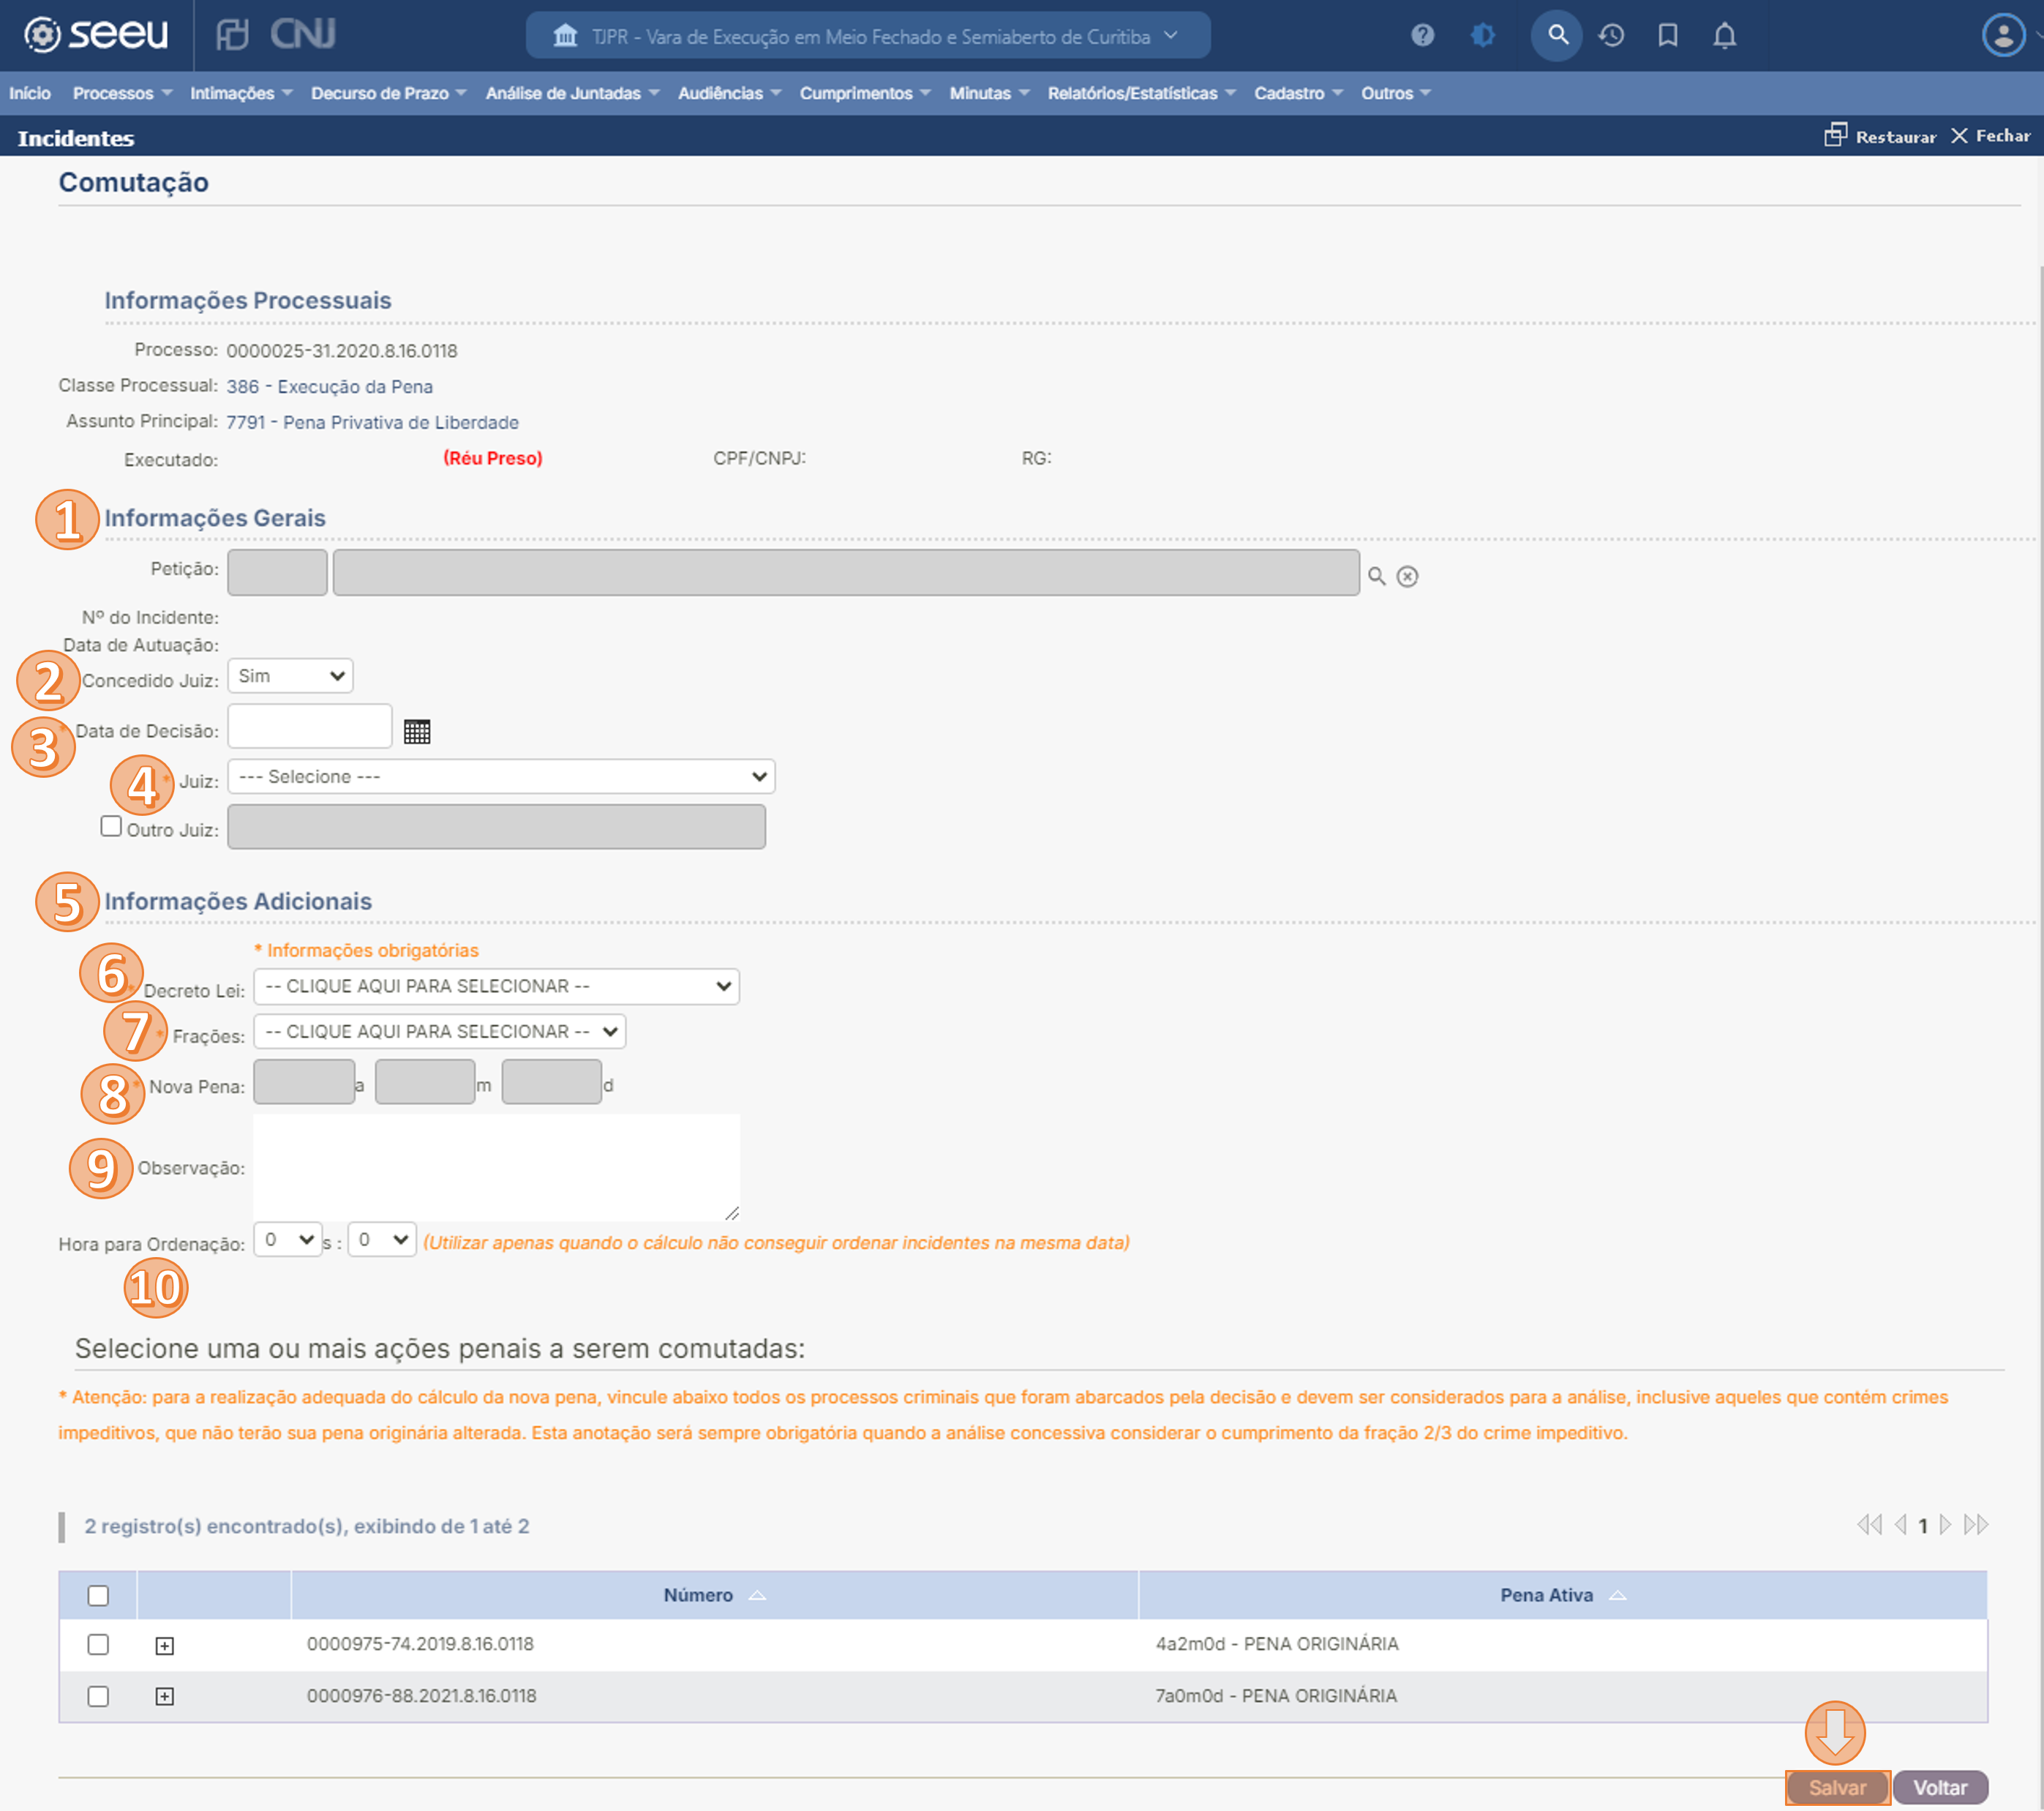Open the history clock icon

coord(1611,36)
